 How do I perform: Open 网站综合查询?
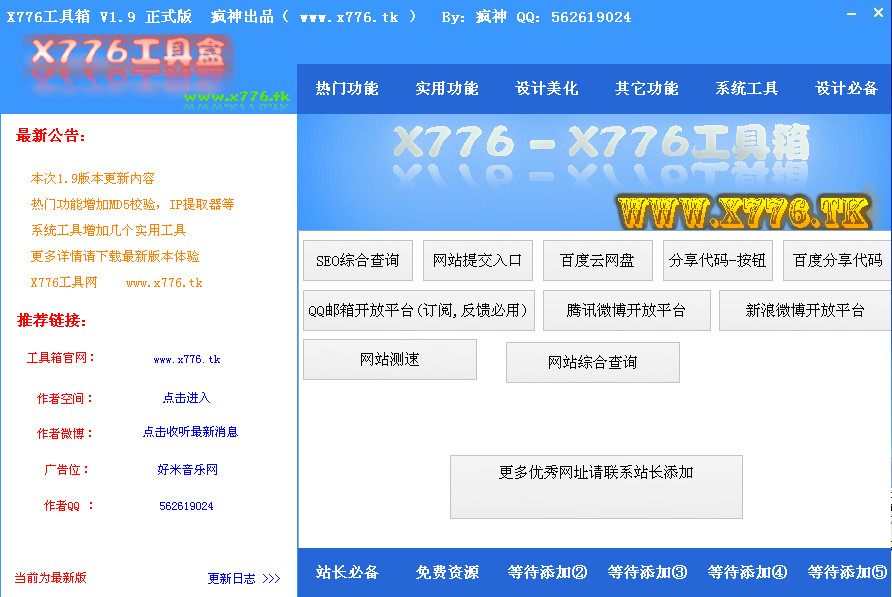click(x=593, y=362)
